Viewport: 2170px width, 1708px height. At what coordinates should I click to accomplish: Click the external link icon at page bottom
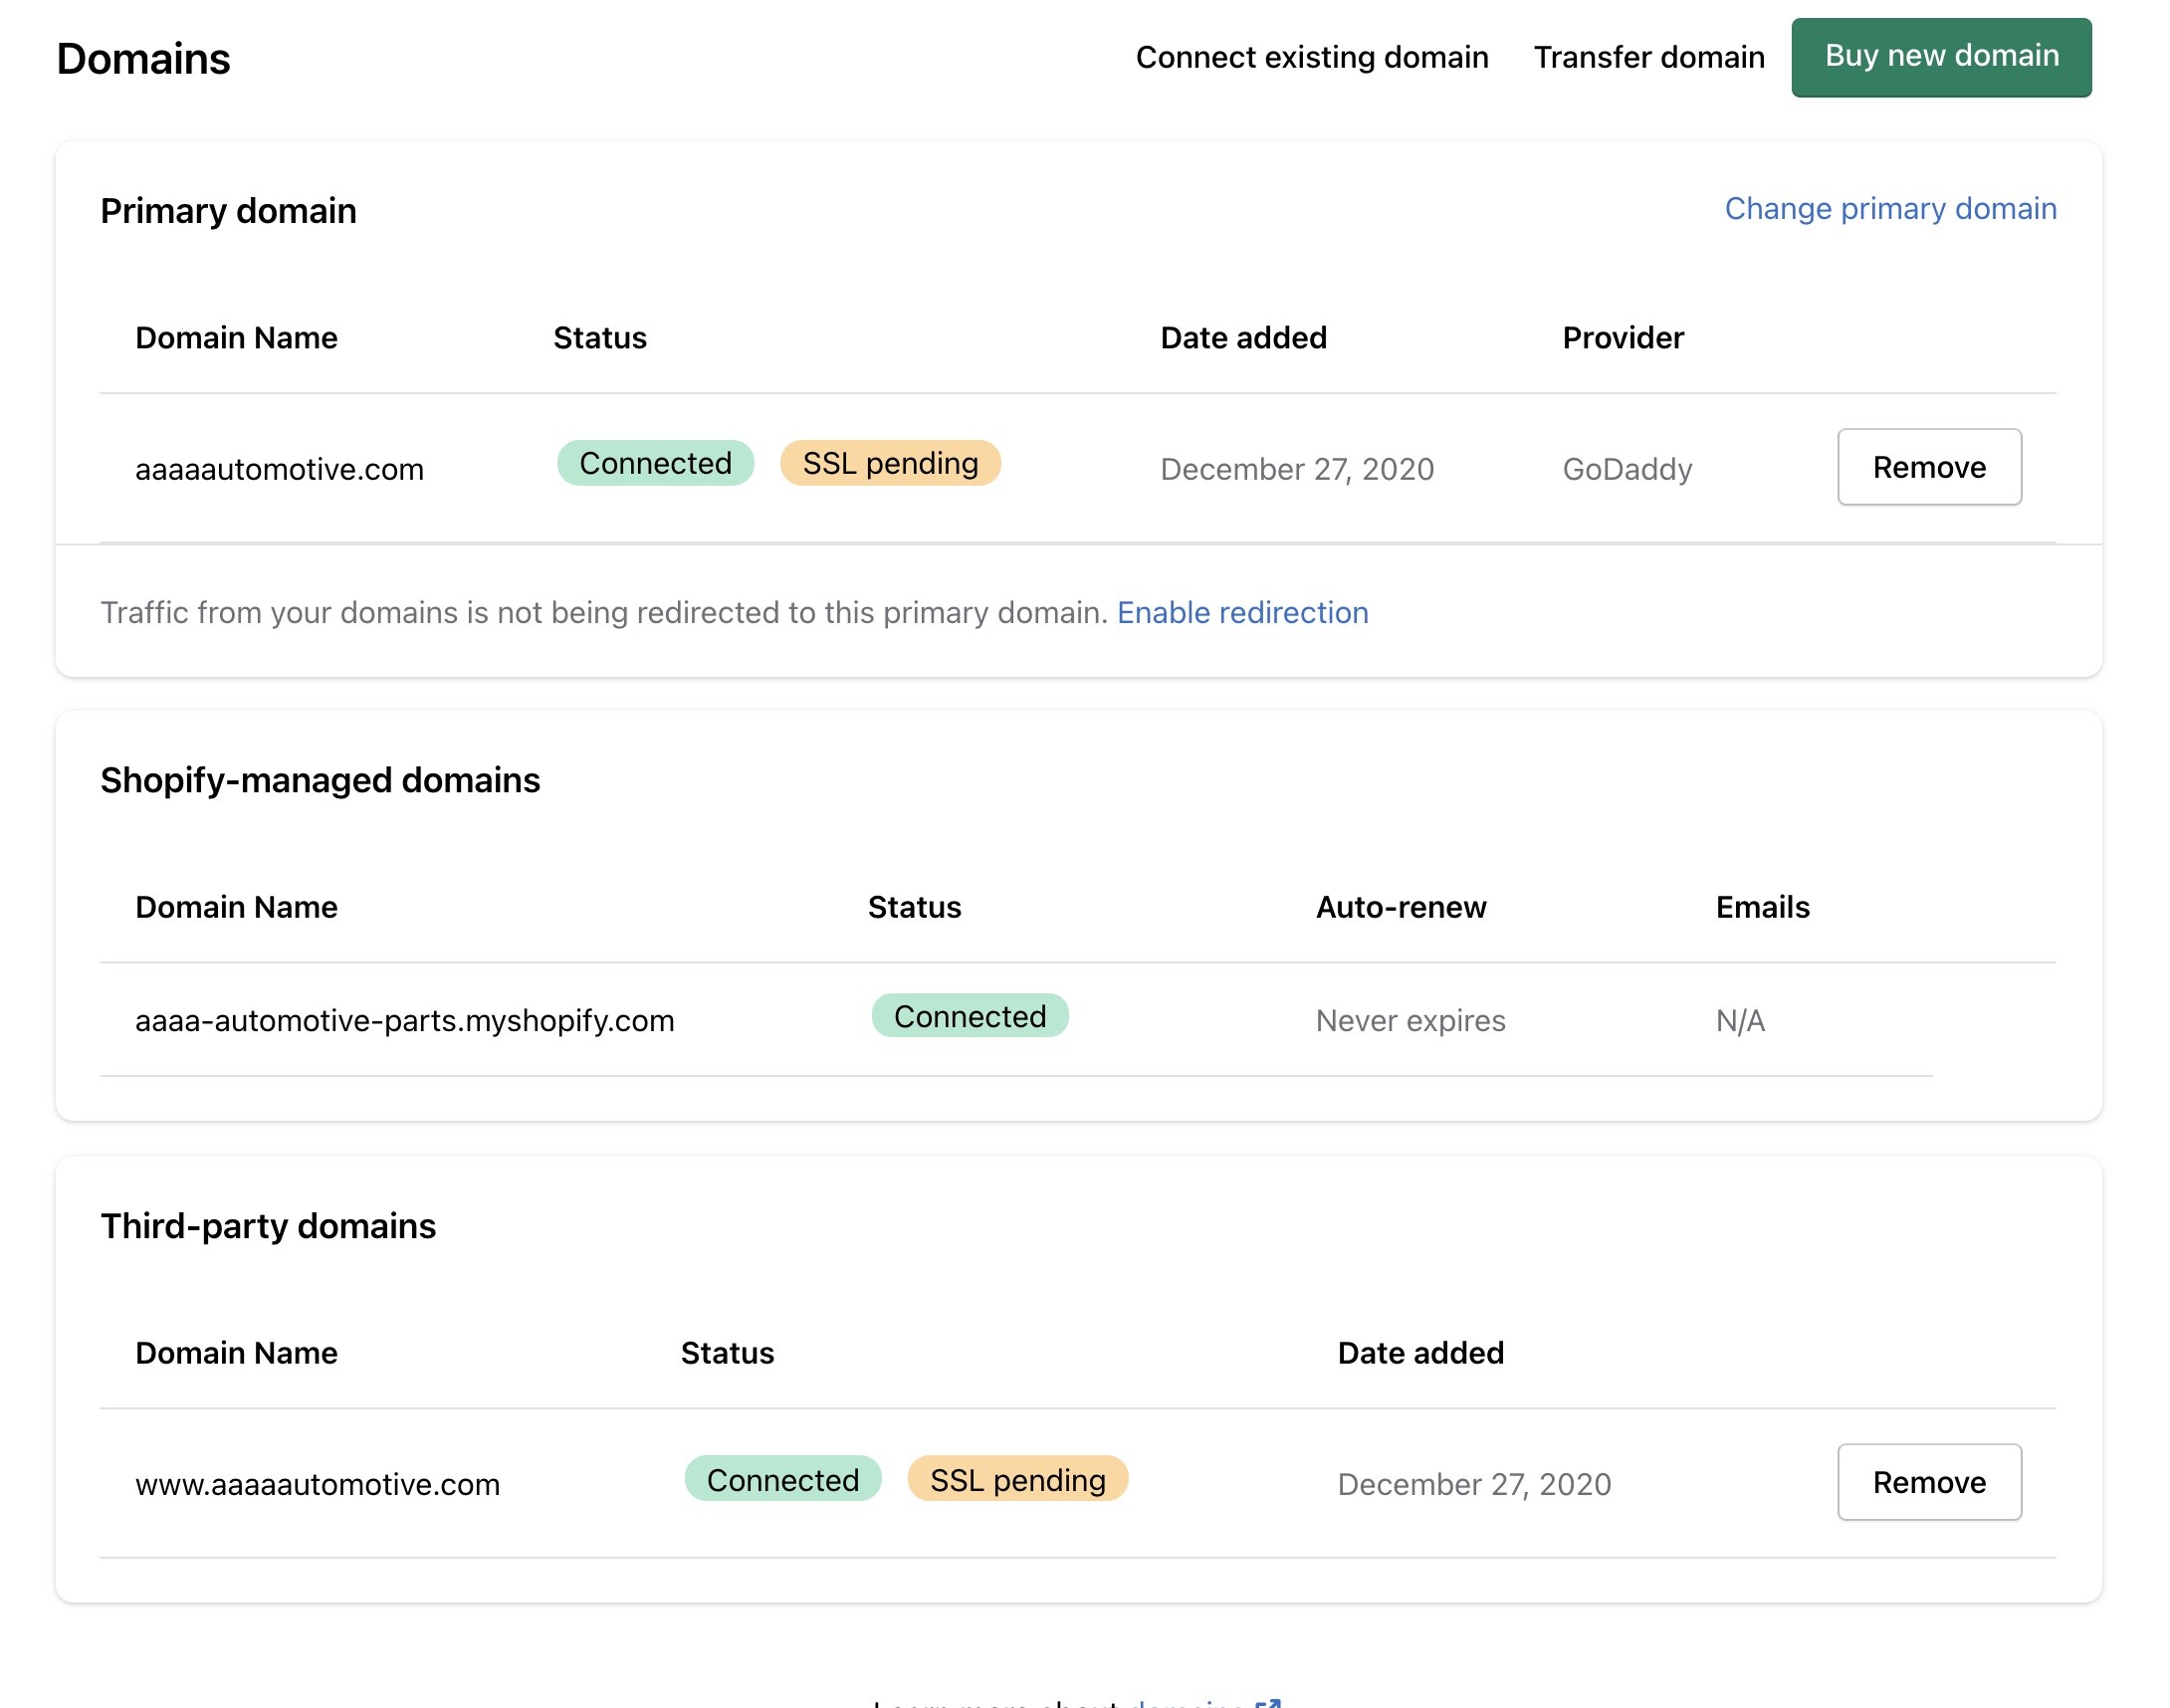[x=1267, y=1702]
